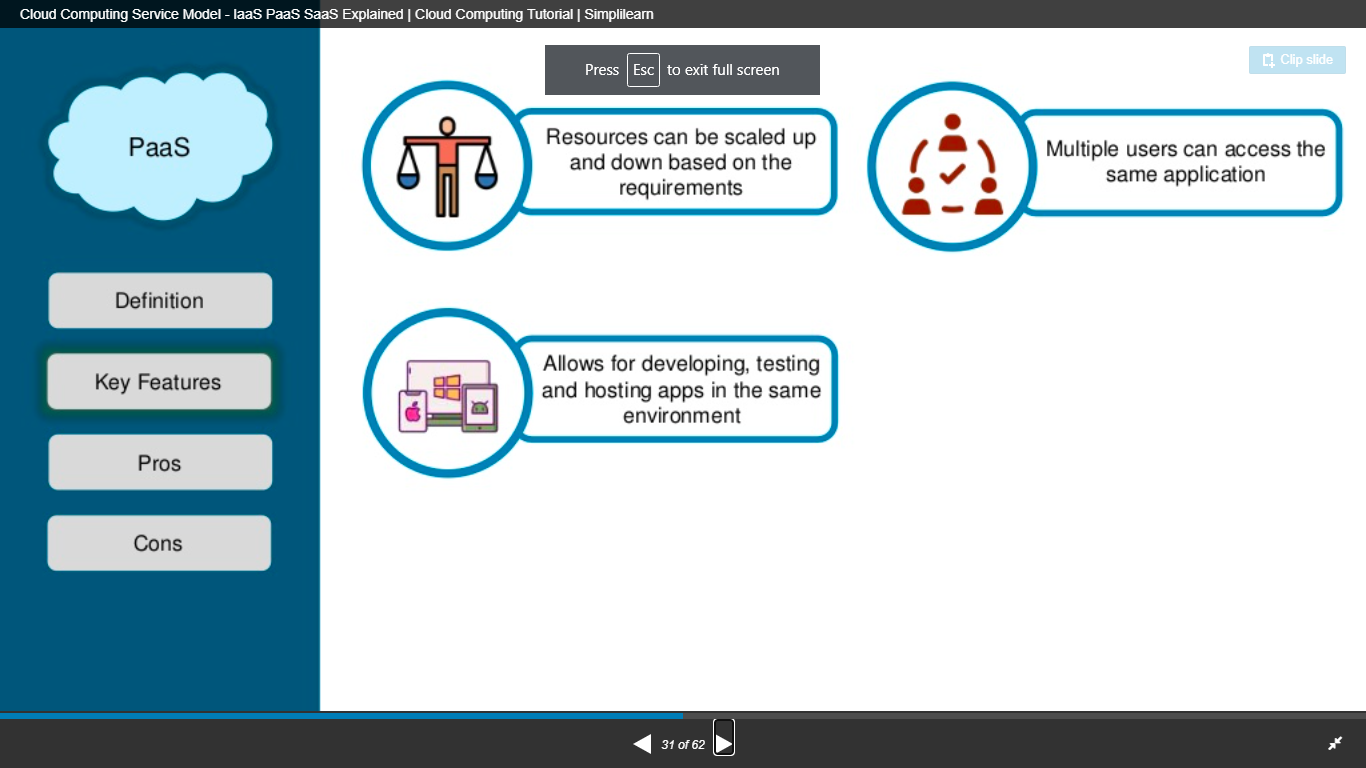Switch to the Cons section
The height and width of the screenshot is (768, 1366).
[x=159, y=543]
